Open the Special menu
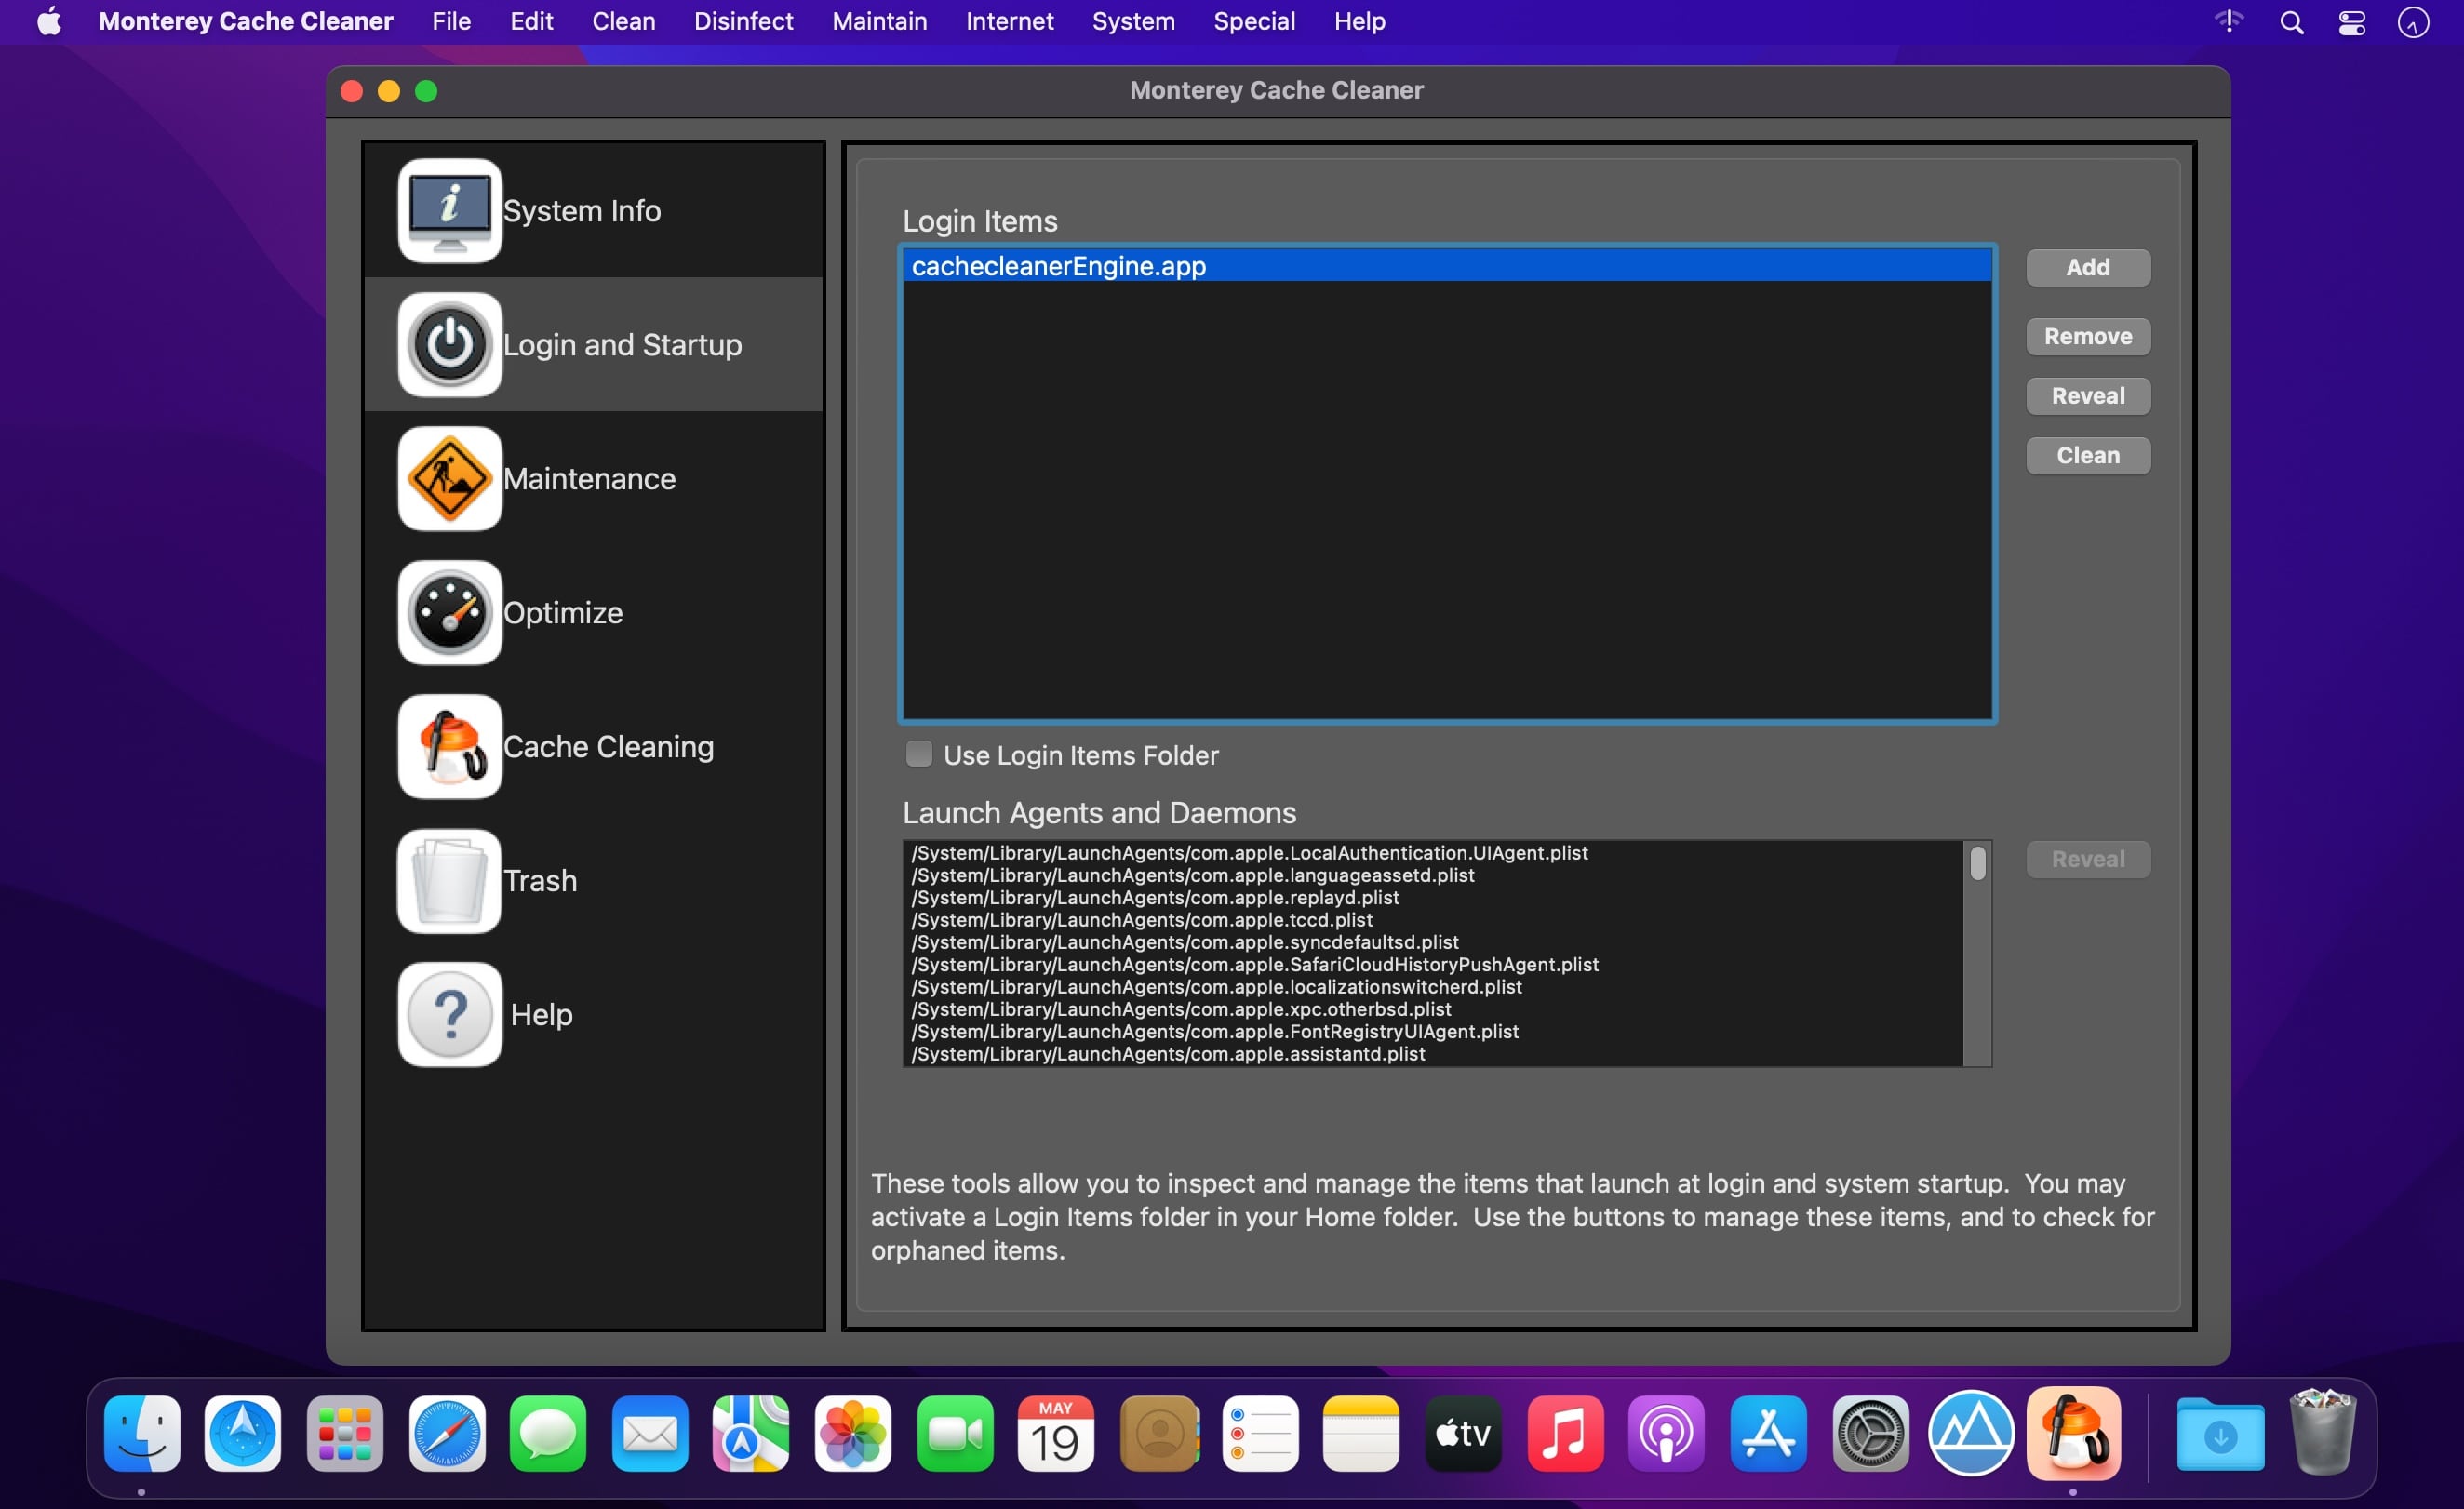Screen dimensions: 2464x1509 [1254, 21]
